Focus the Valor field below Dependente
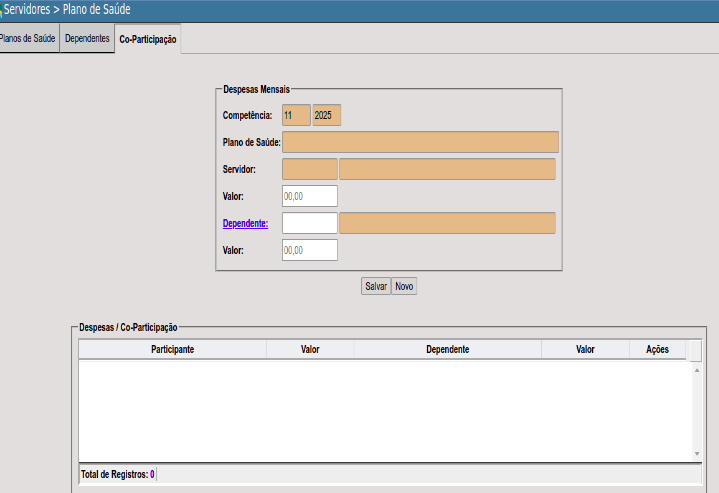This screenshot has height=493, width=719. tap(310, 250)
